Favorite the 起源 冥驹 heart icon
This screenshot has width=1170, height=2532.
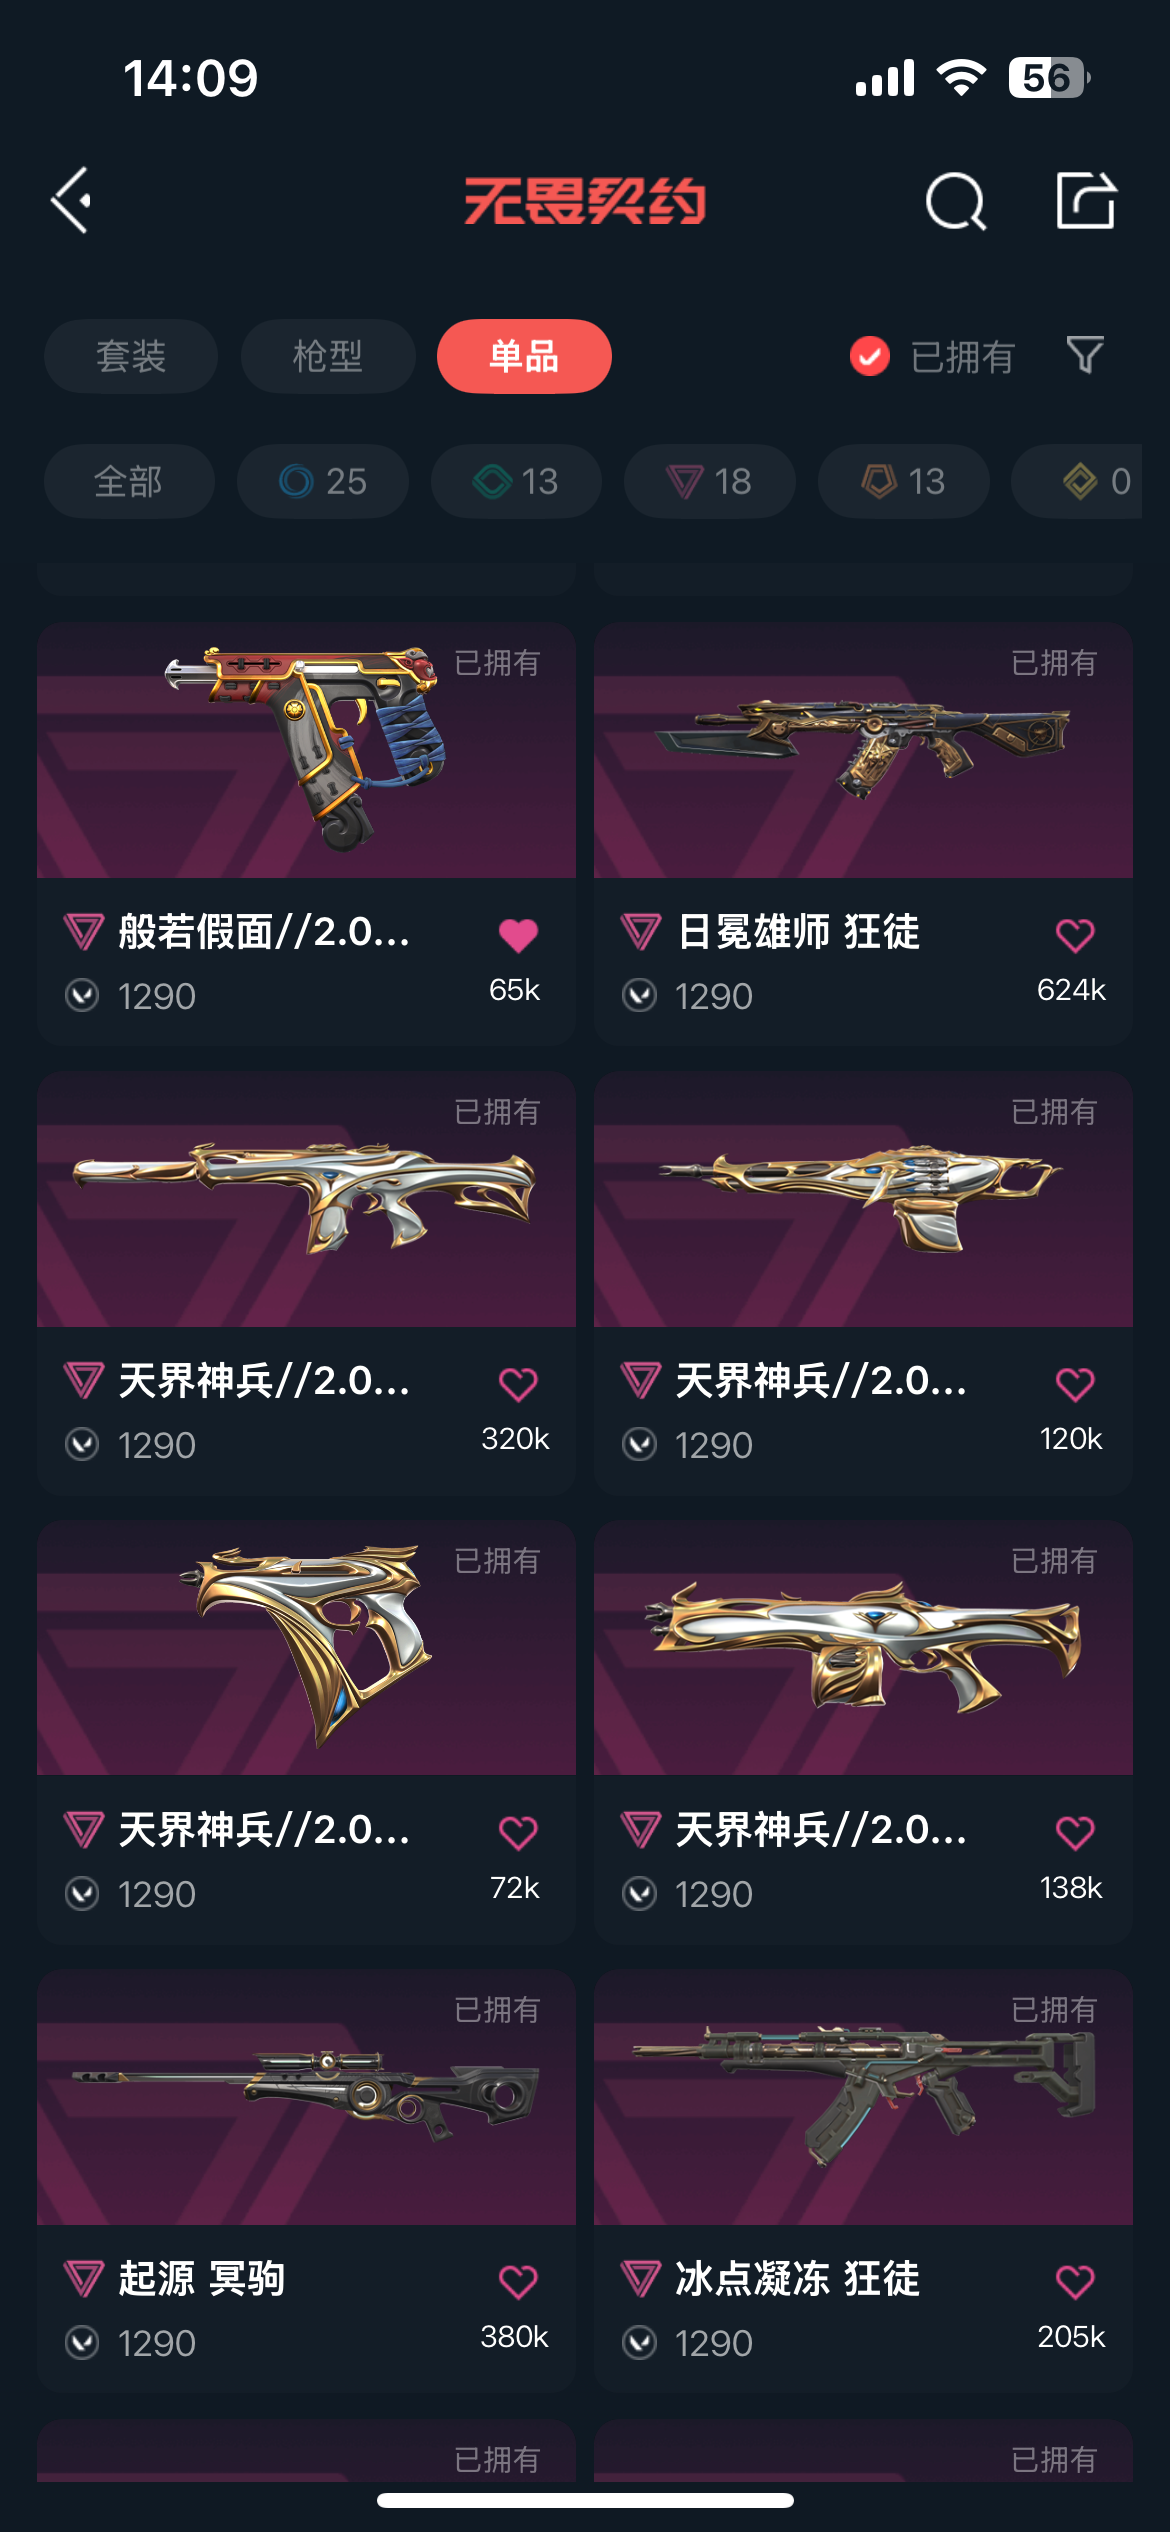518,2282
